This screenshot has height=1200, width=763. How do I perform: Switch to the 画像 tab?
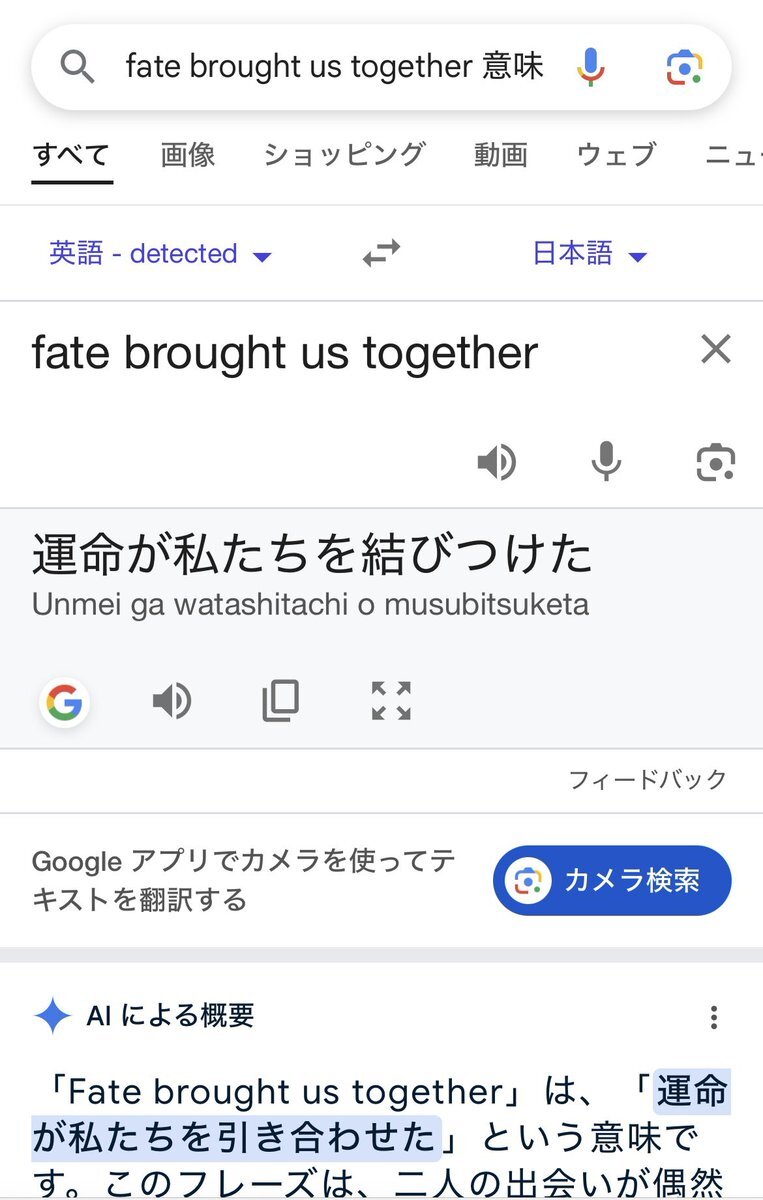(x=188, y=155)
